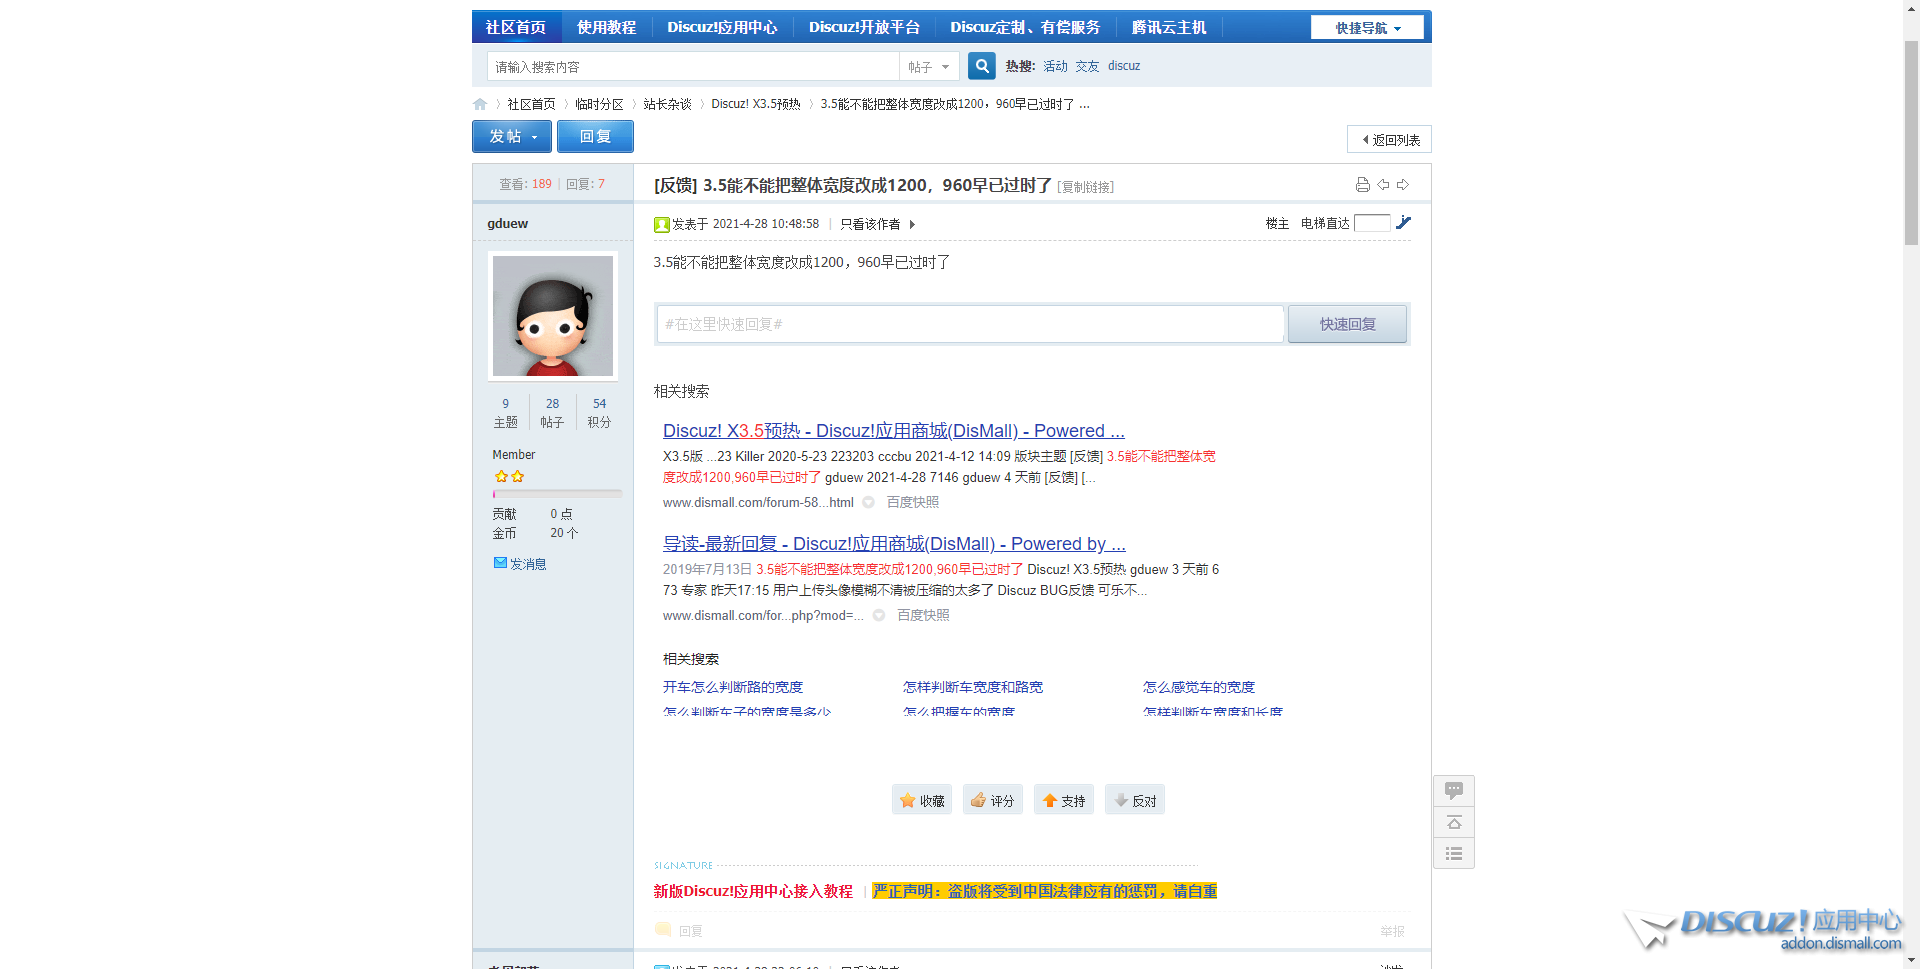This screenshot has height=969, width=1920.
Task: Click the 举报 report link
Action: 1392,931
